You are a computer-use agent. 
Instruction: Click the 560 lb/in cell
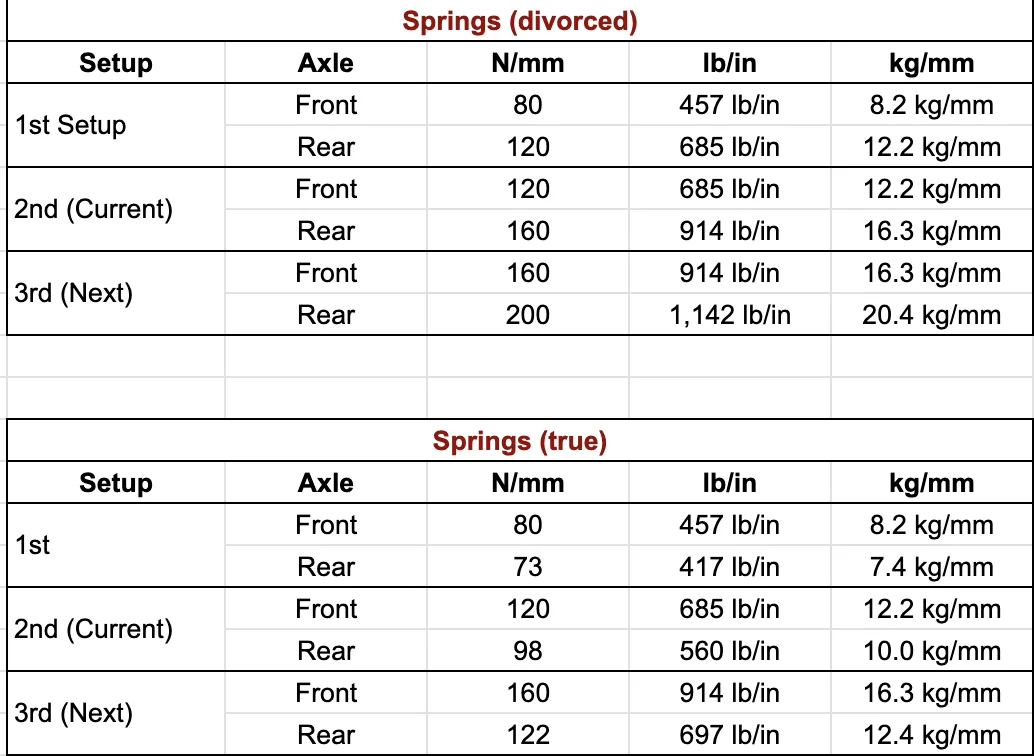coord(730,650)
